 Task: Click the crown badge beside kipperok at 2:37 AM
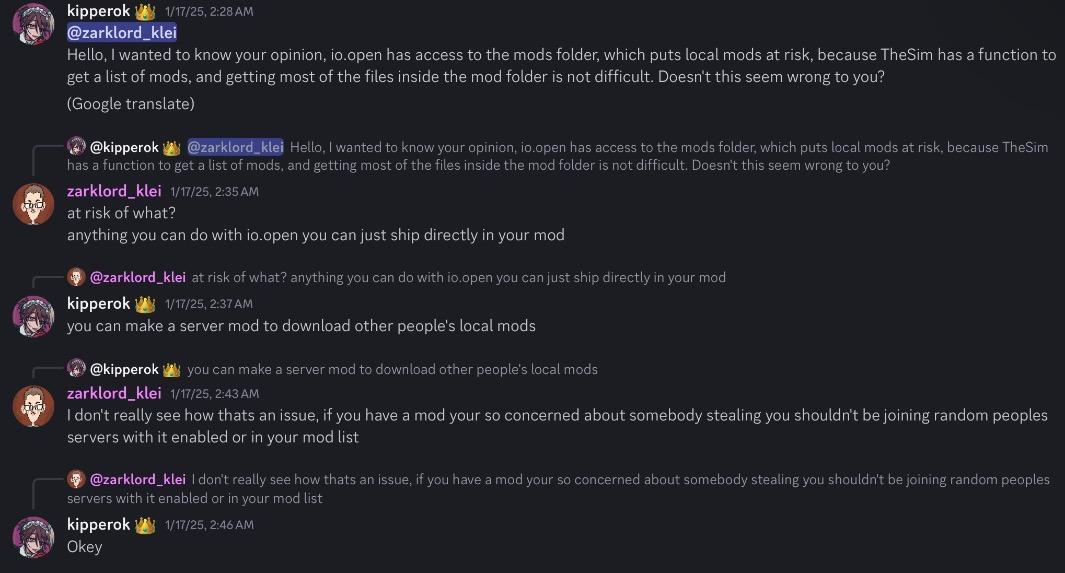[146, 303]
